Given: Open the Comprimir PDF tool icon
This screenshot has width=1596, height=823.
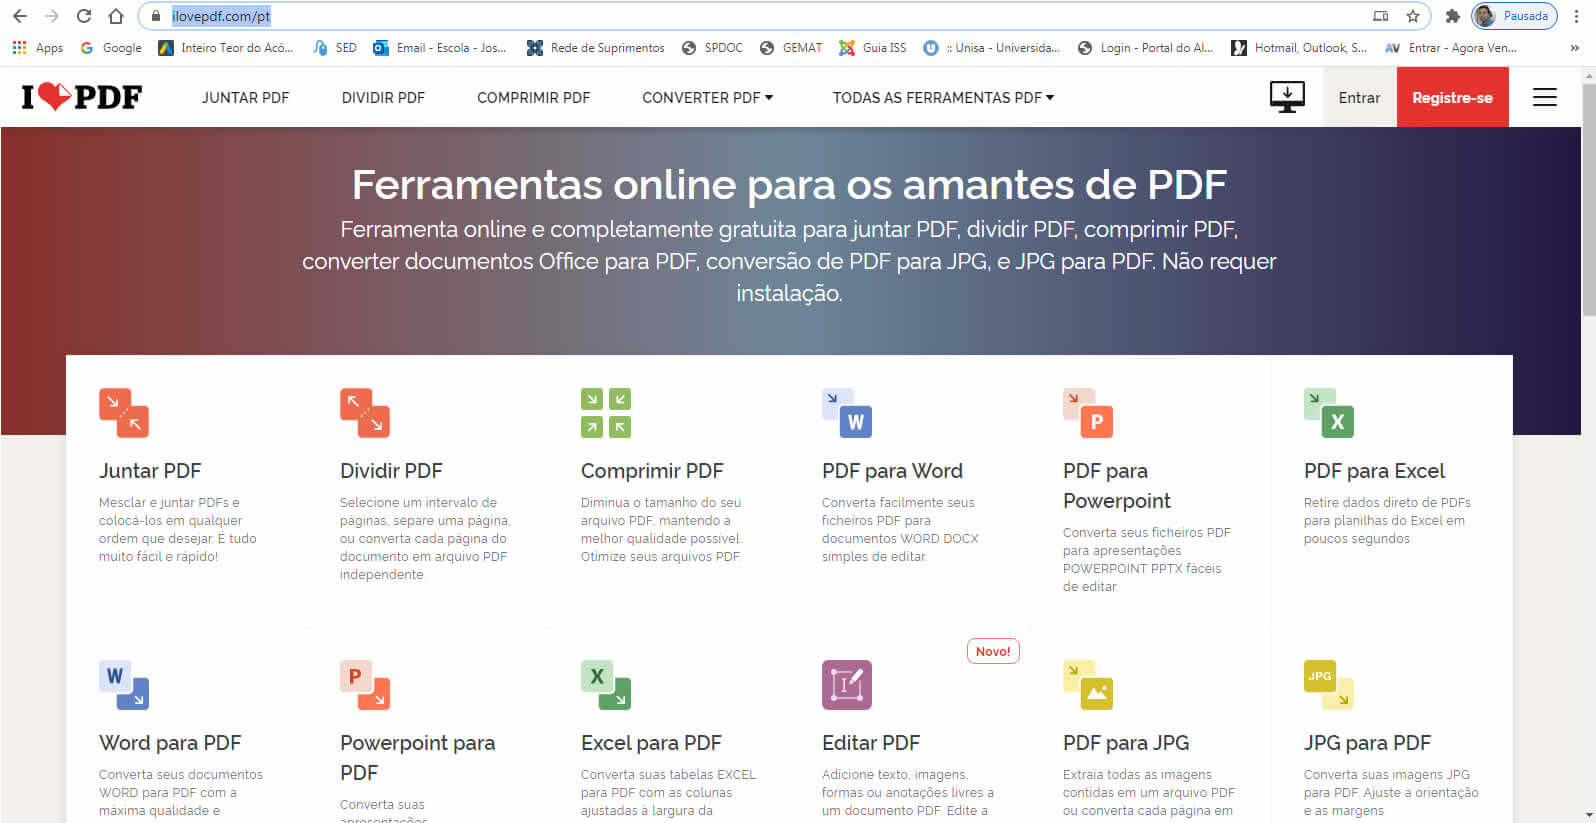Looking at the screenshot, I should (606, 413).
